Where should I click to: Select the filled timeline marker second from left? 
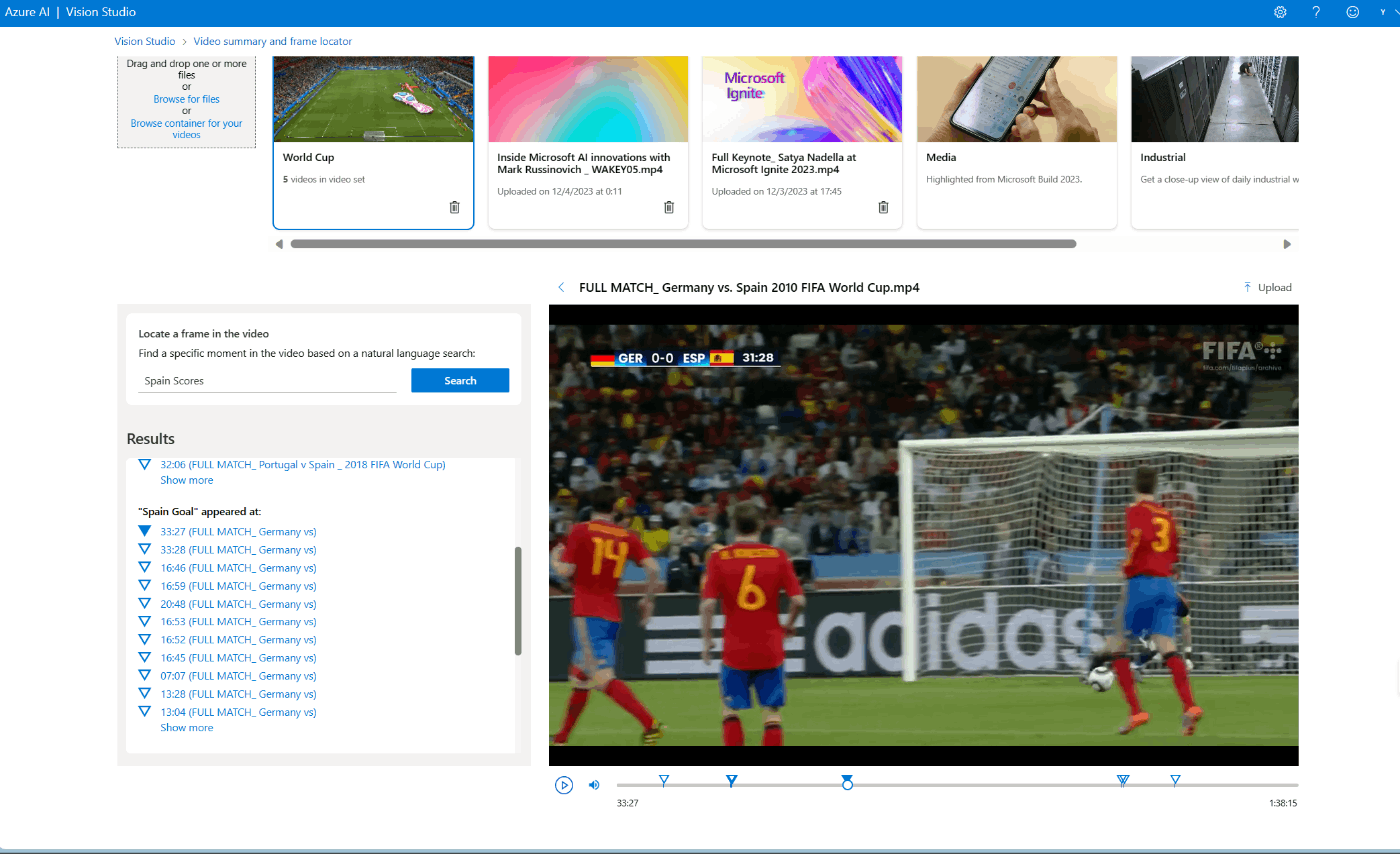pos(731,780)
